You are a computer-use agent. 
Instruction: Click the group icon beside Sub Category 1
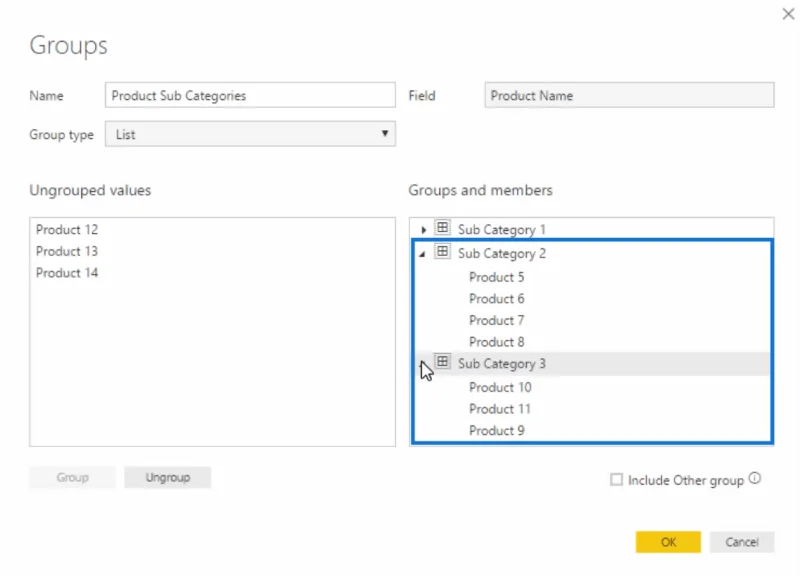(x=442, y=228)
